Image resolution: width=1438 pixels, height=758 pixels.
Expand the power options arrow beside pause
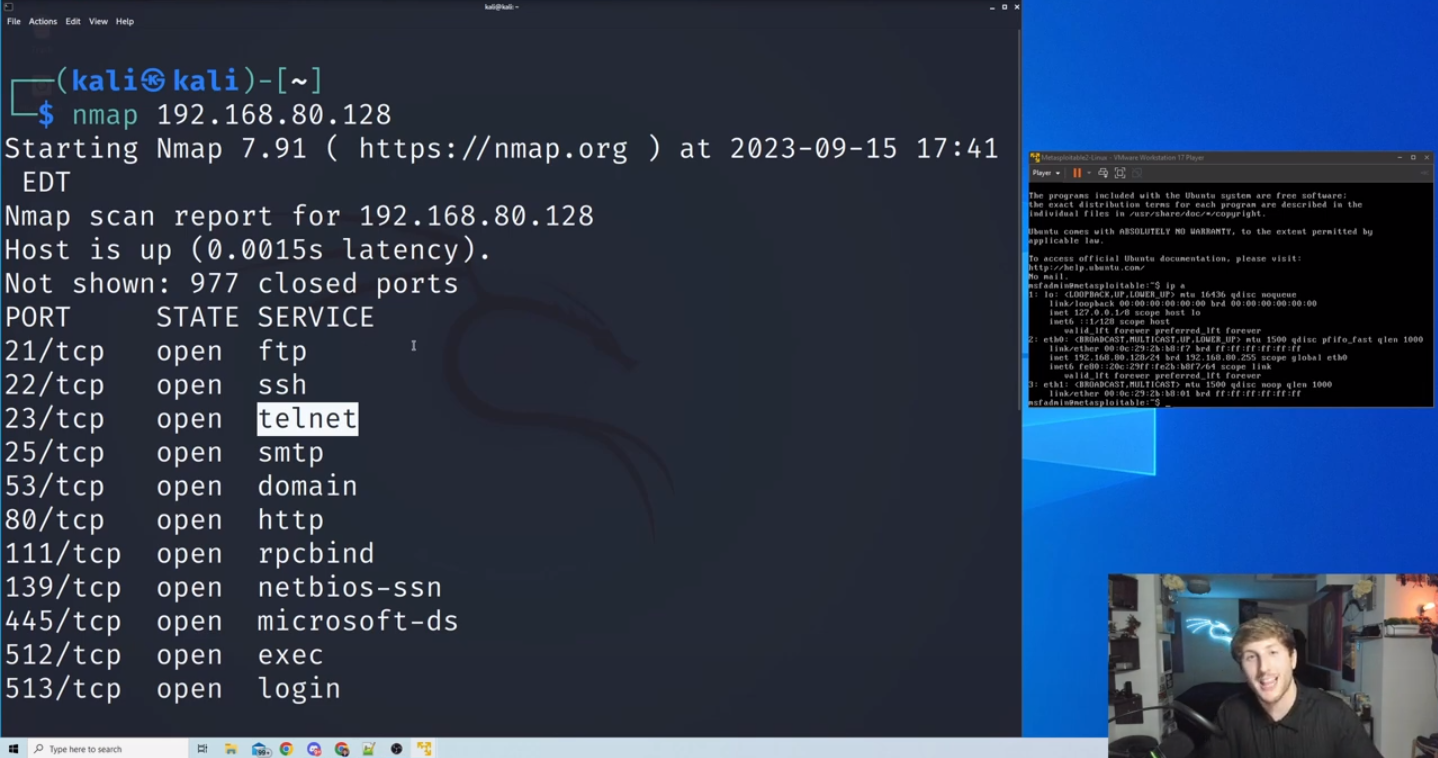[1089, 173]
